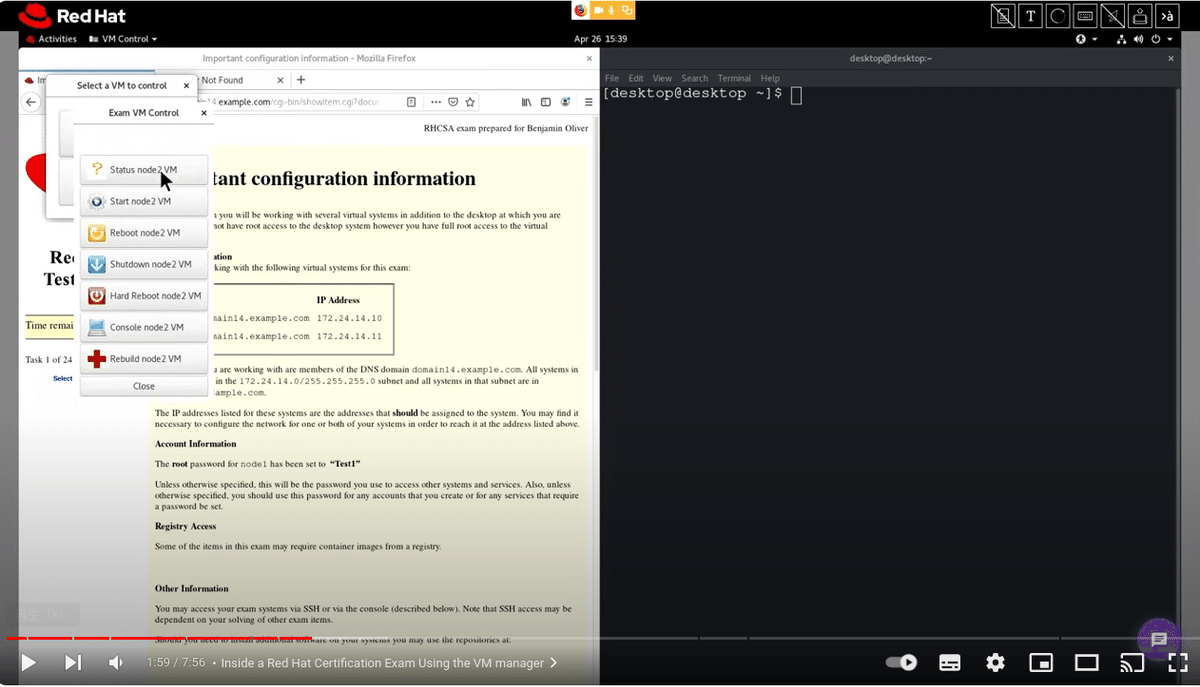
Task: Click Firefox icon in top center bar
Action: pos(581,10)
